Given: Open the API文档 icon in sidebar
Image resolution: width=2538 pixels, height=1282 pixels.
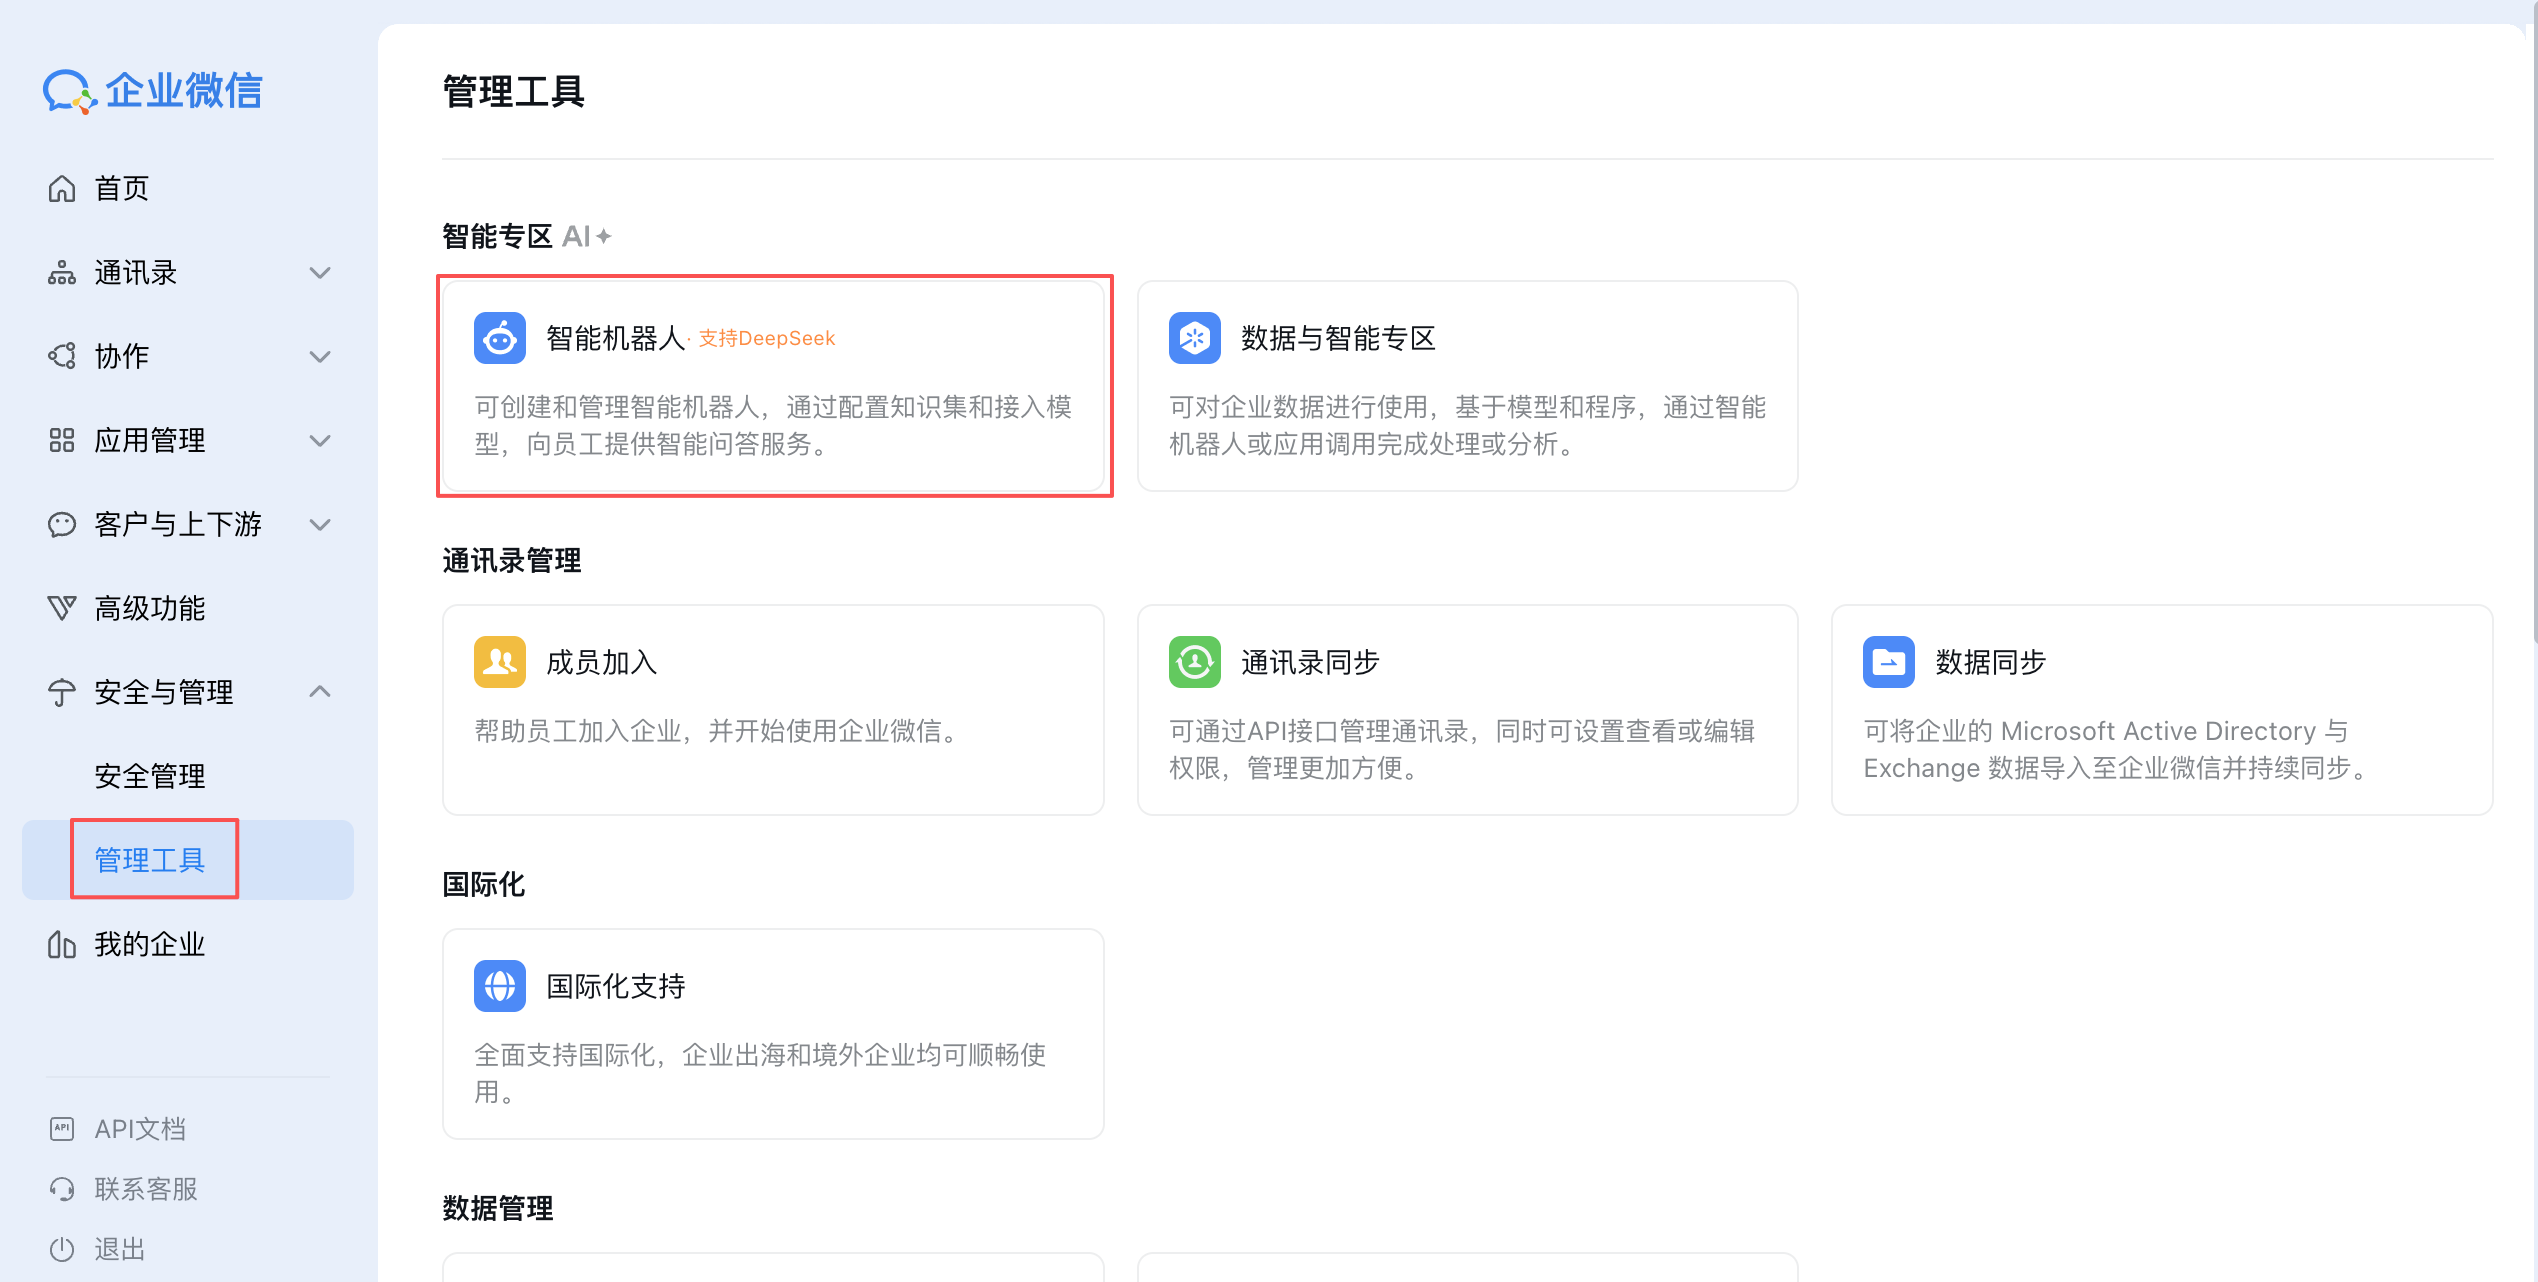Looking at the screenshot, I should (62, 1128).
